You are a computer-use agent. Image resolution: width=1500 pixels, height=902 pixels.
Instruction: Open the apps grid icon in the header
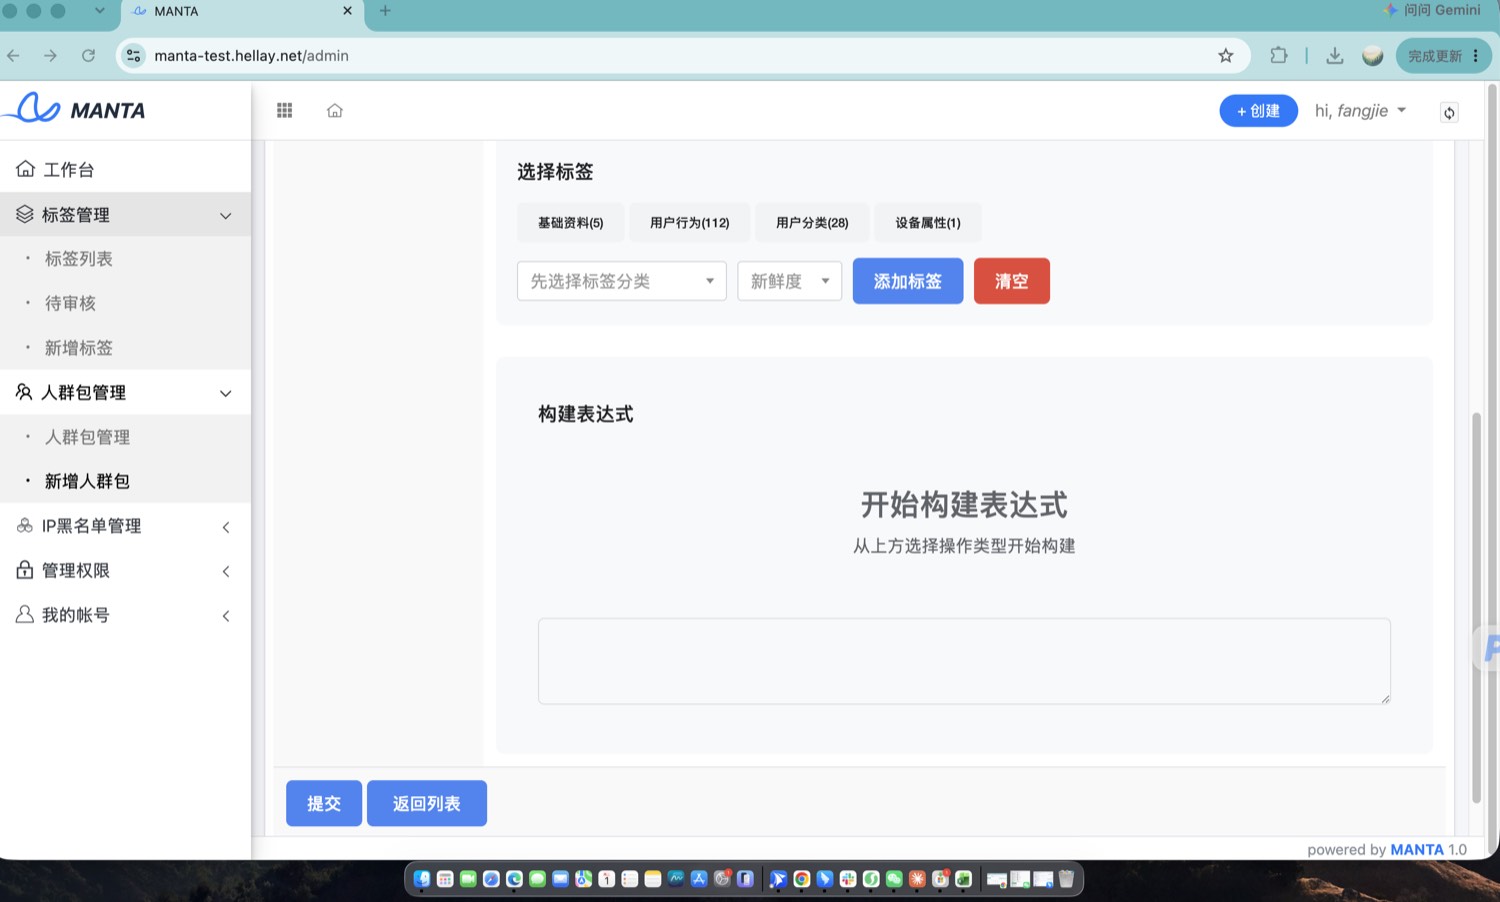[x=285, y=110]
